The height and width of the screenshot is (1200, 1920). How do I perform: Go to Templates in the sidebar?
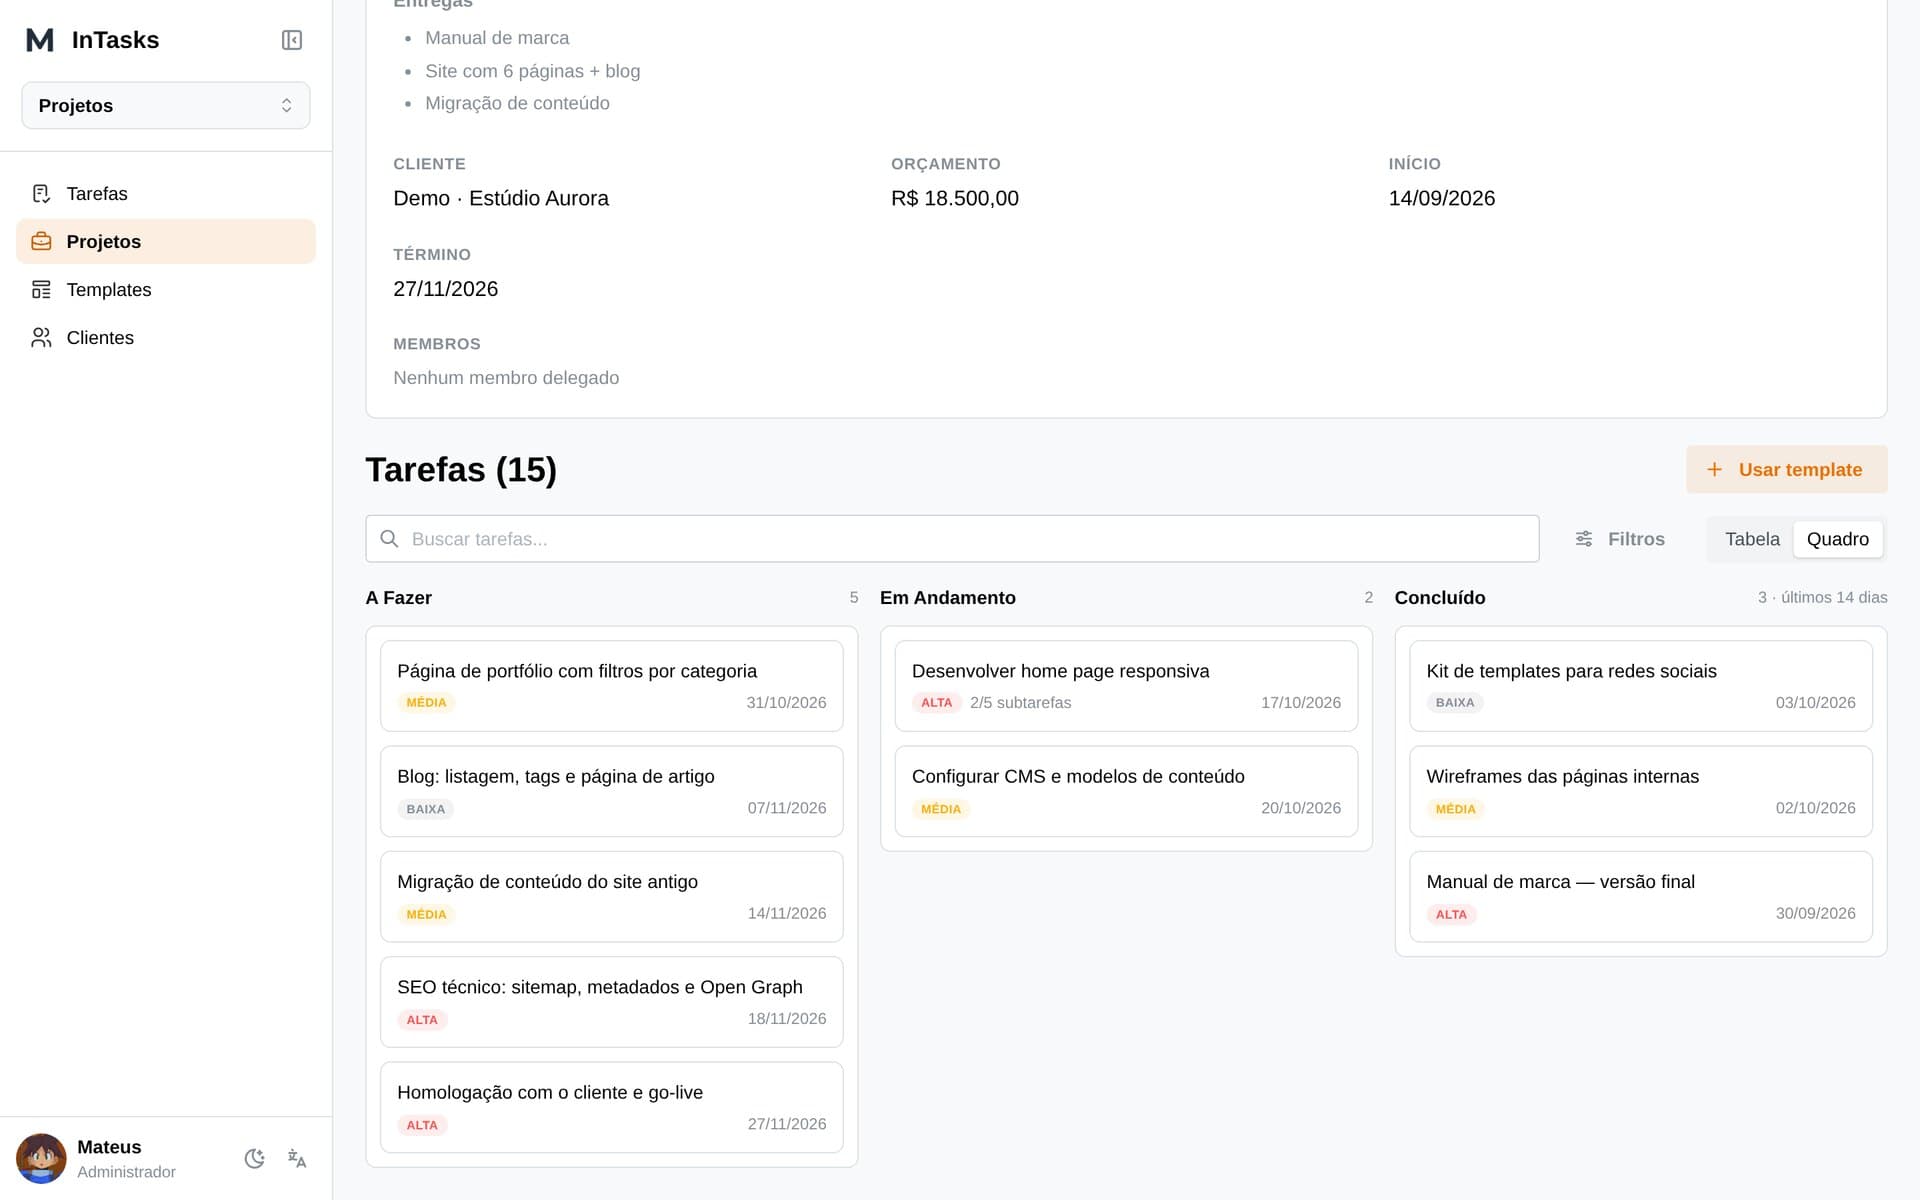pyautogui.click(x=166, y=290)
